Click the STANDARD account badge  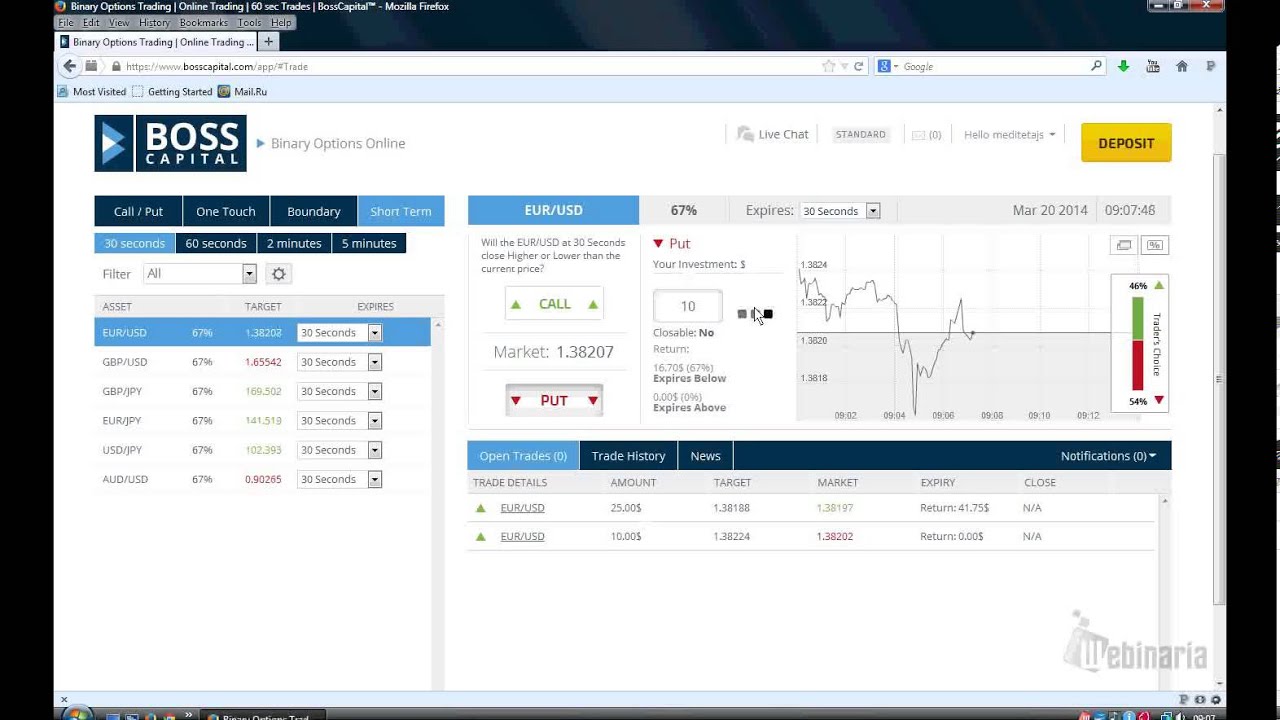[860, 134]
